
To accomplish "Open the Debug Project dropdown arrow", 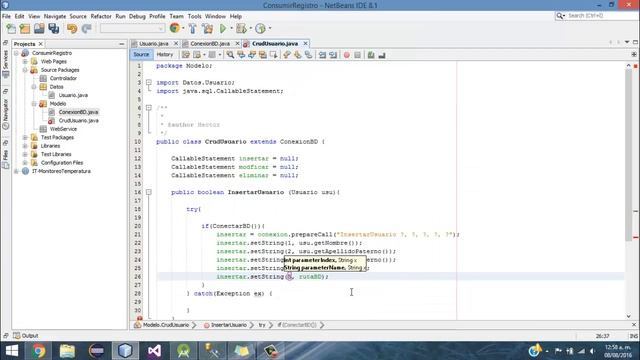I will pos(250,29).
